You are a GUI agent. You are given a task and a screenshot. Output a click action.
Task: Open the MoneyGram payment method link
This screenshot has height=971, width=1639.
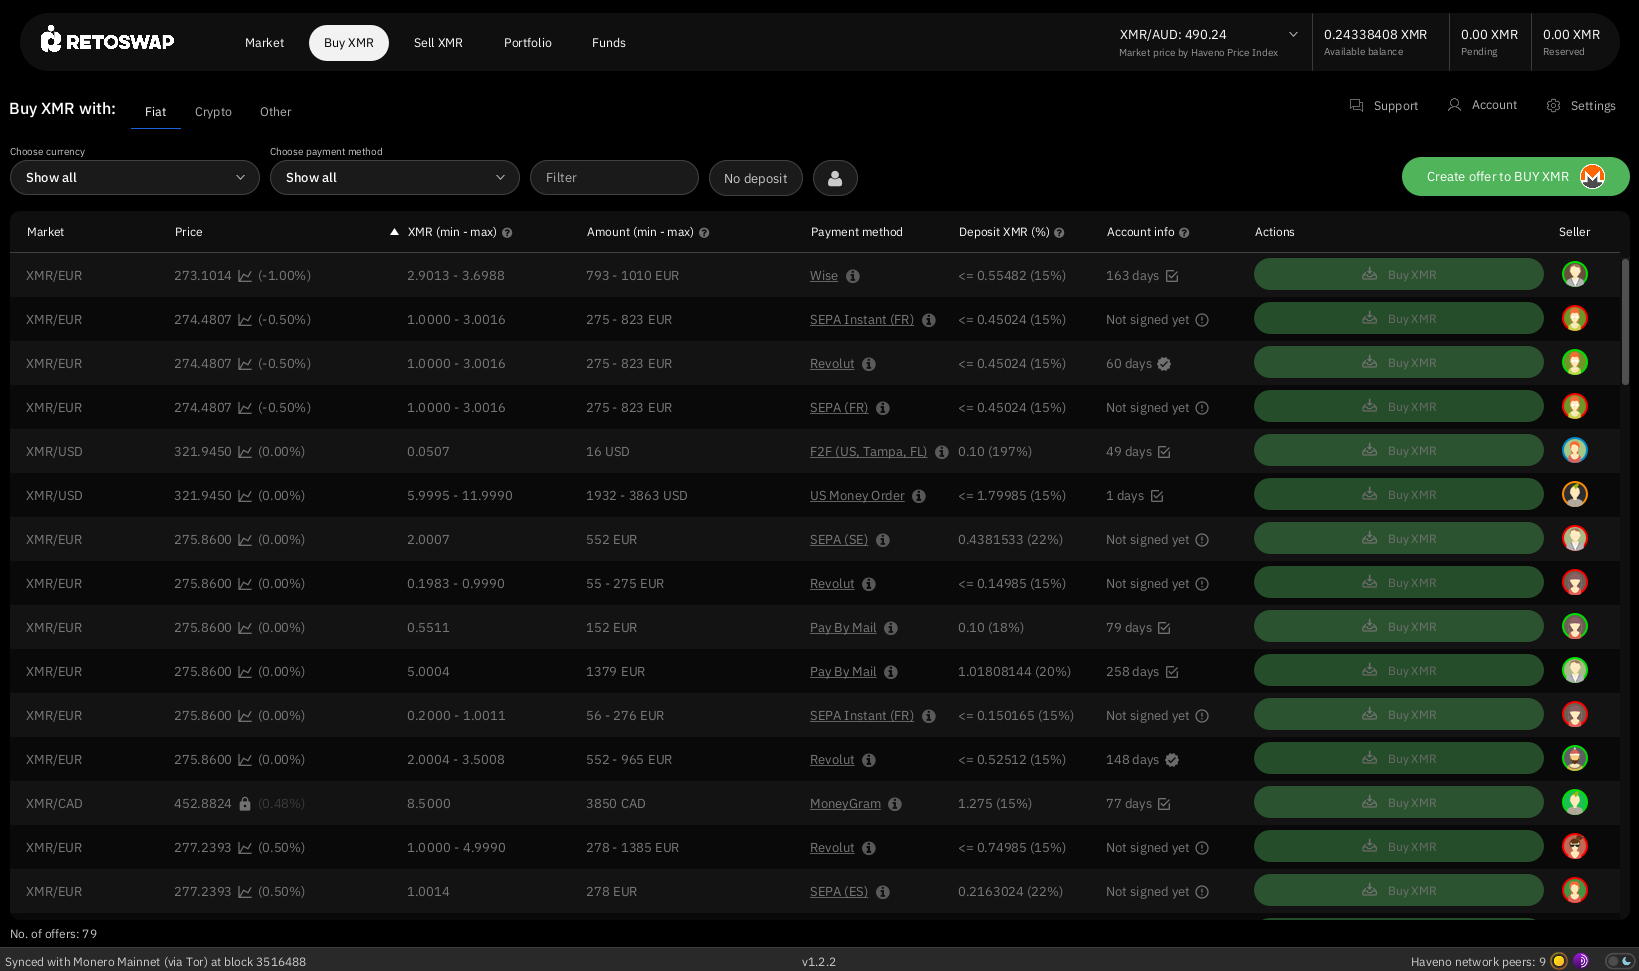pos(845,804)
